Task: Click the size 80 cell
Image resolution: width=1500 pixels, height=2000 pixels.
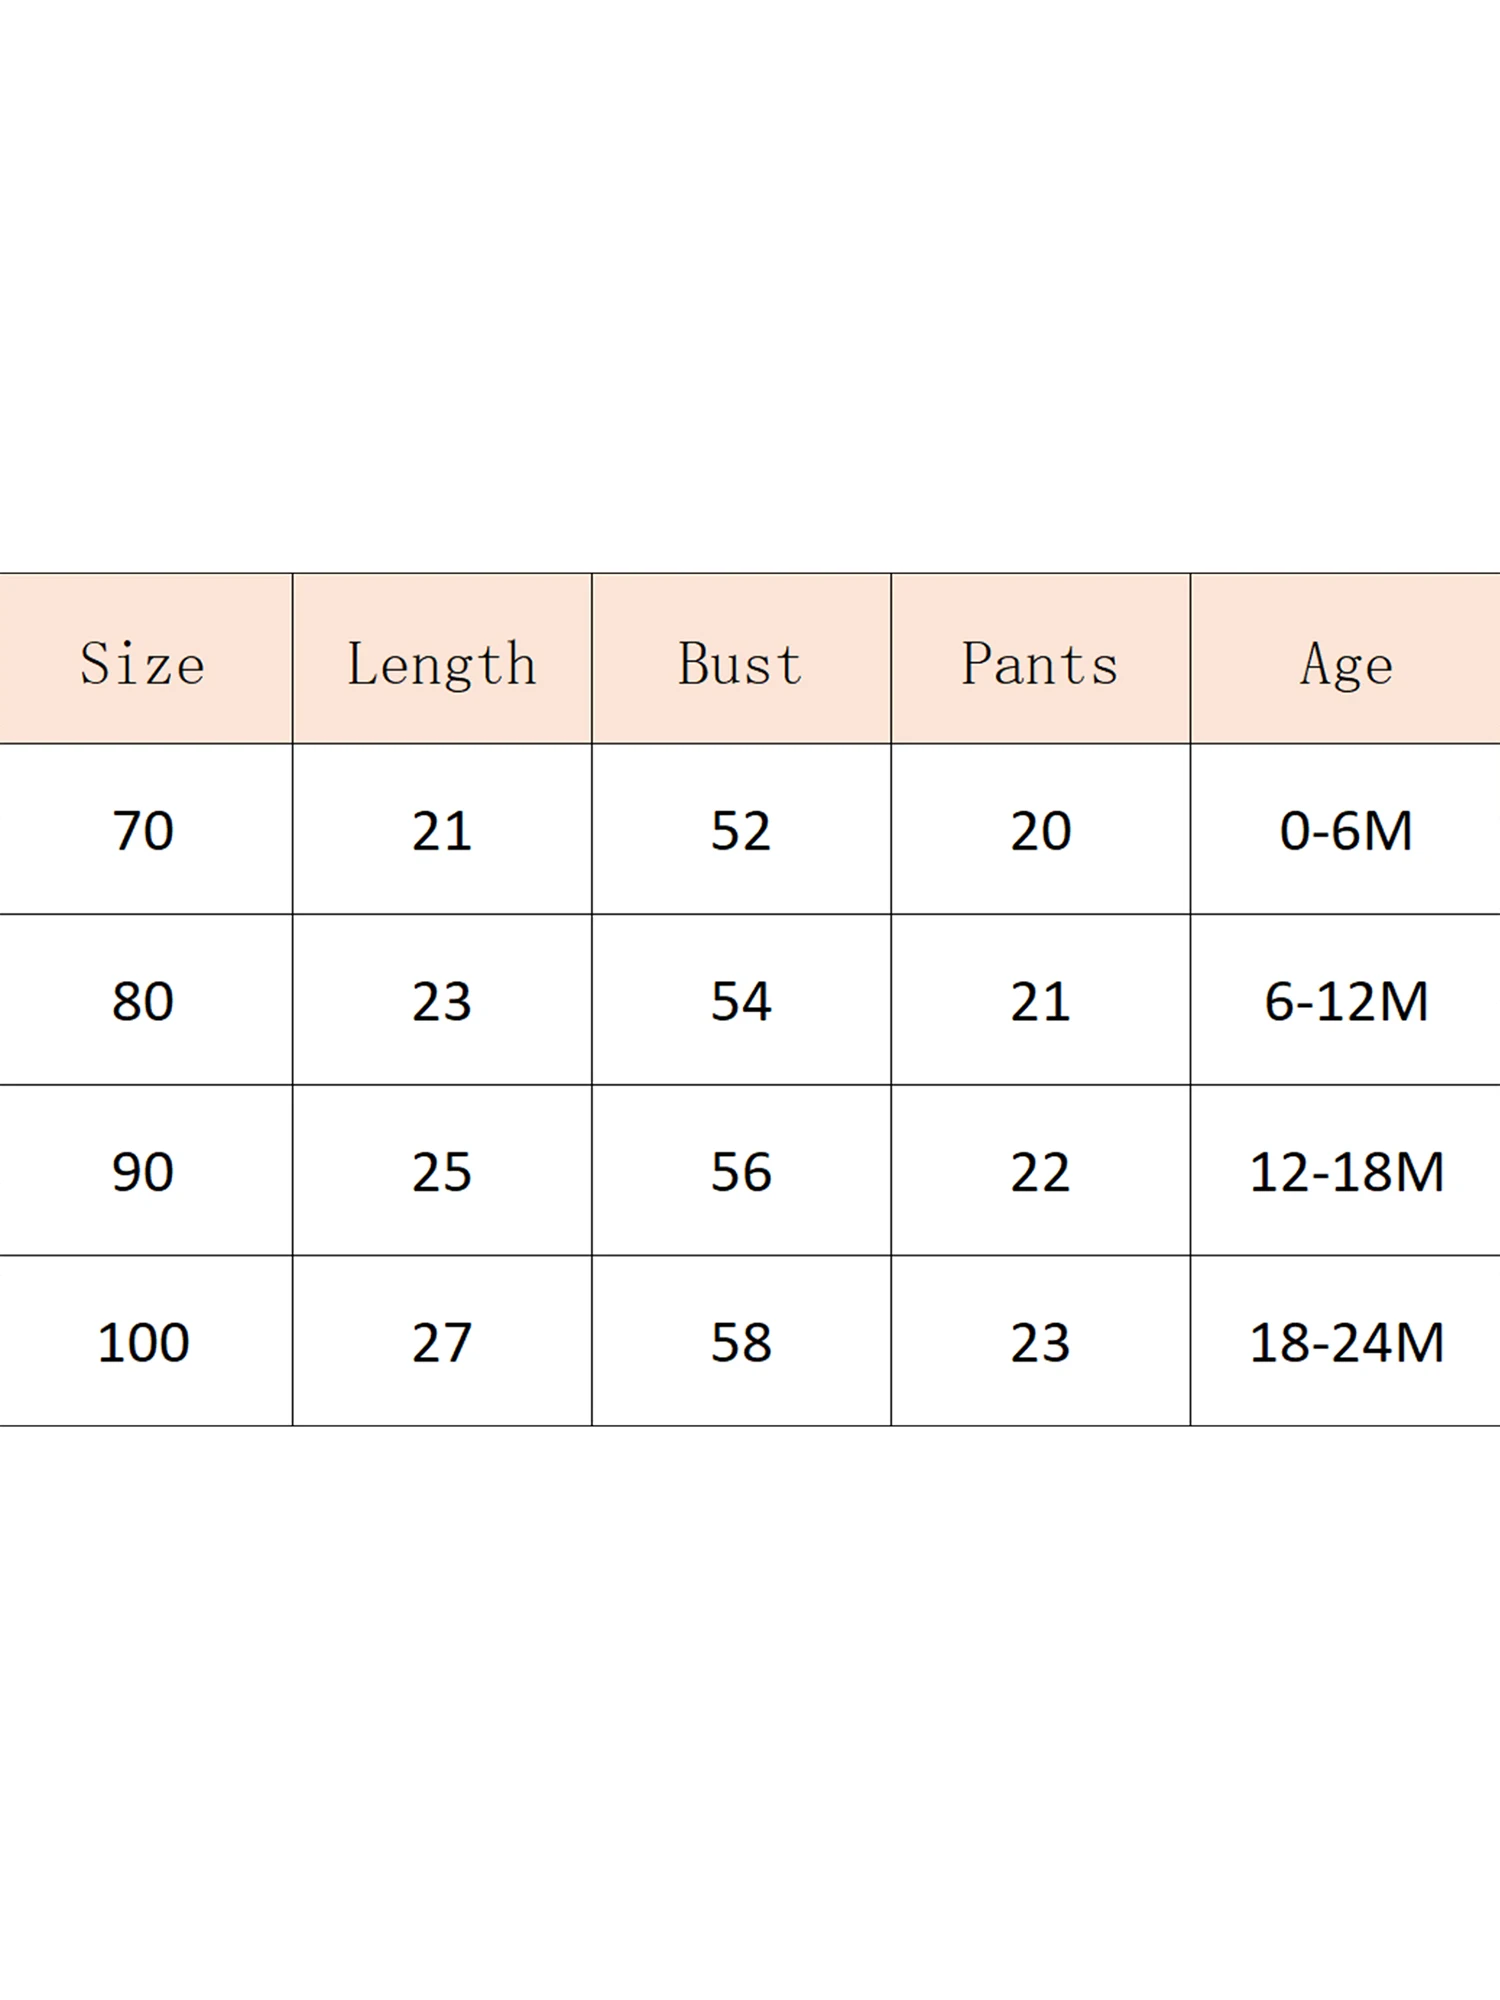Action: 143,1001
